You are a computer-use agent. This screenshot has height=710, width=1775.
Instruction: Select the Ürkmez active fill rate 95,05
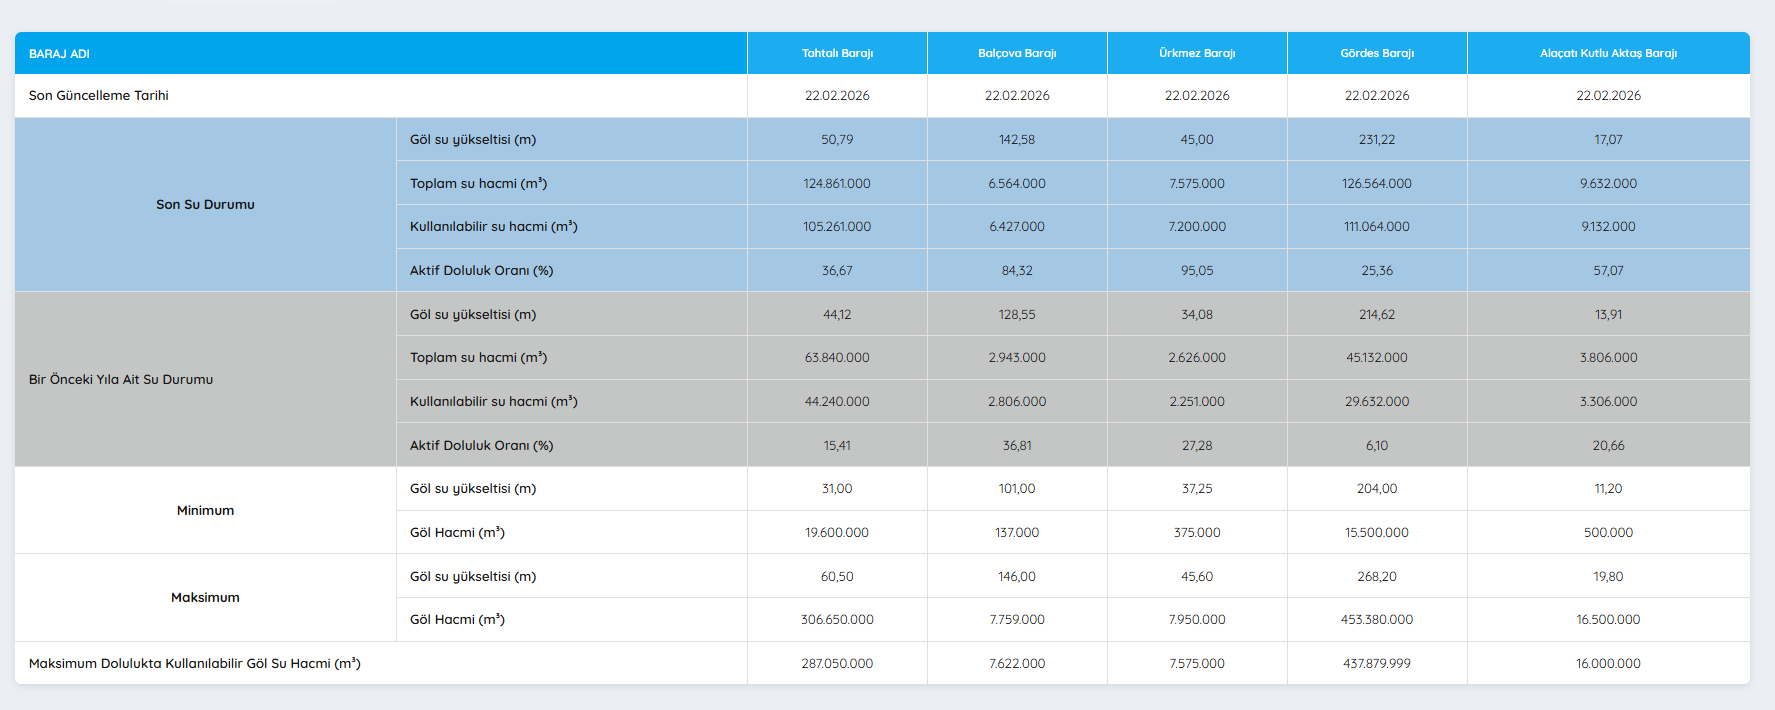click(x=1197, y=271)
